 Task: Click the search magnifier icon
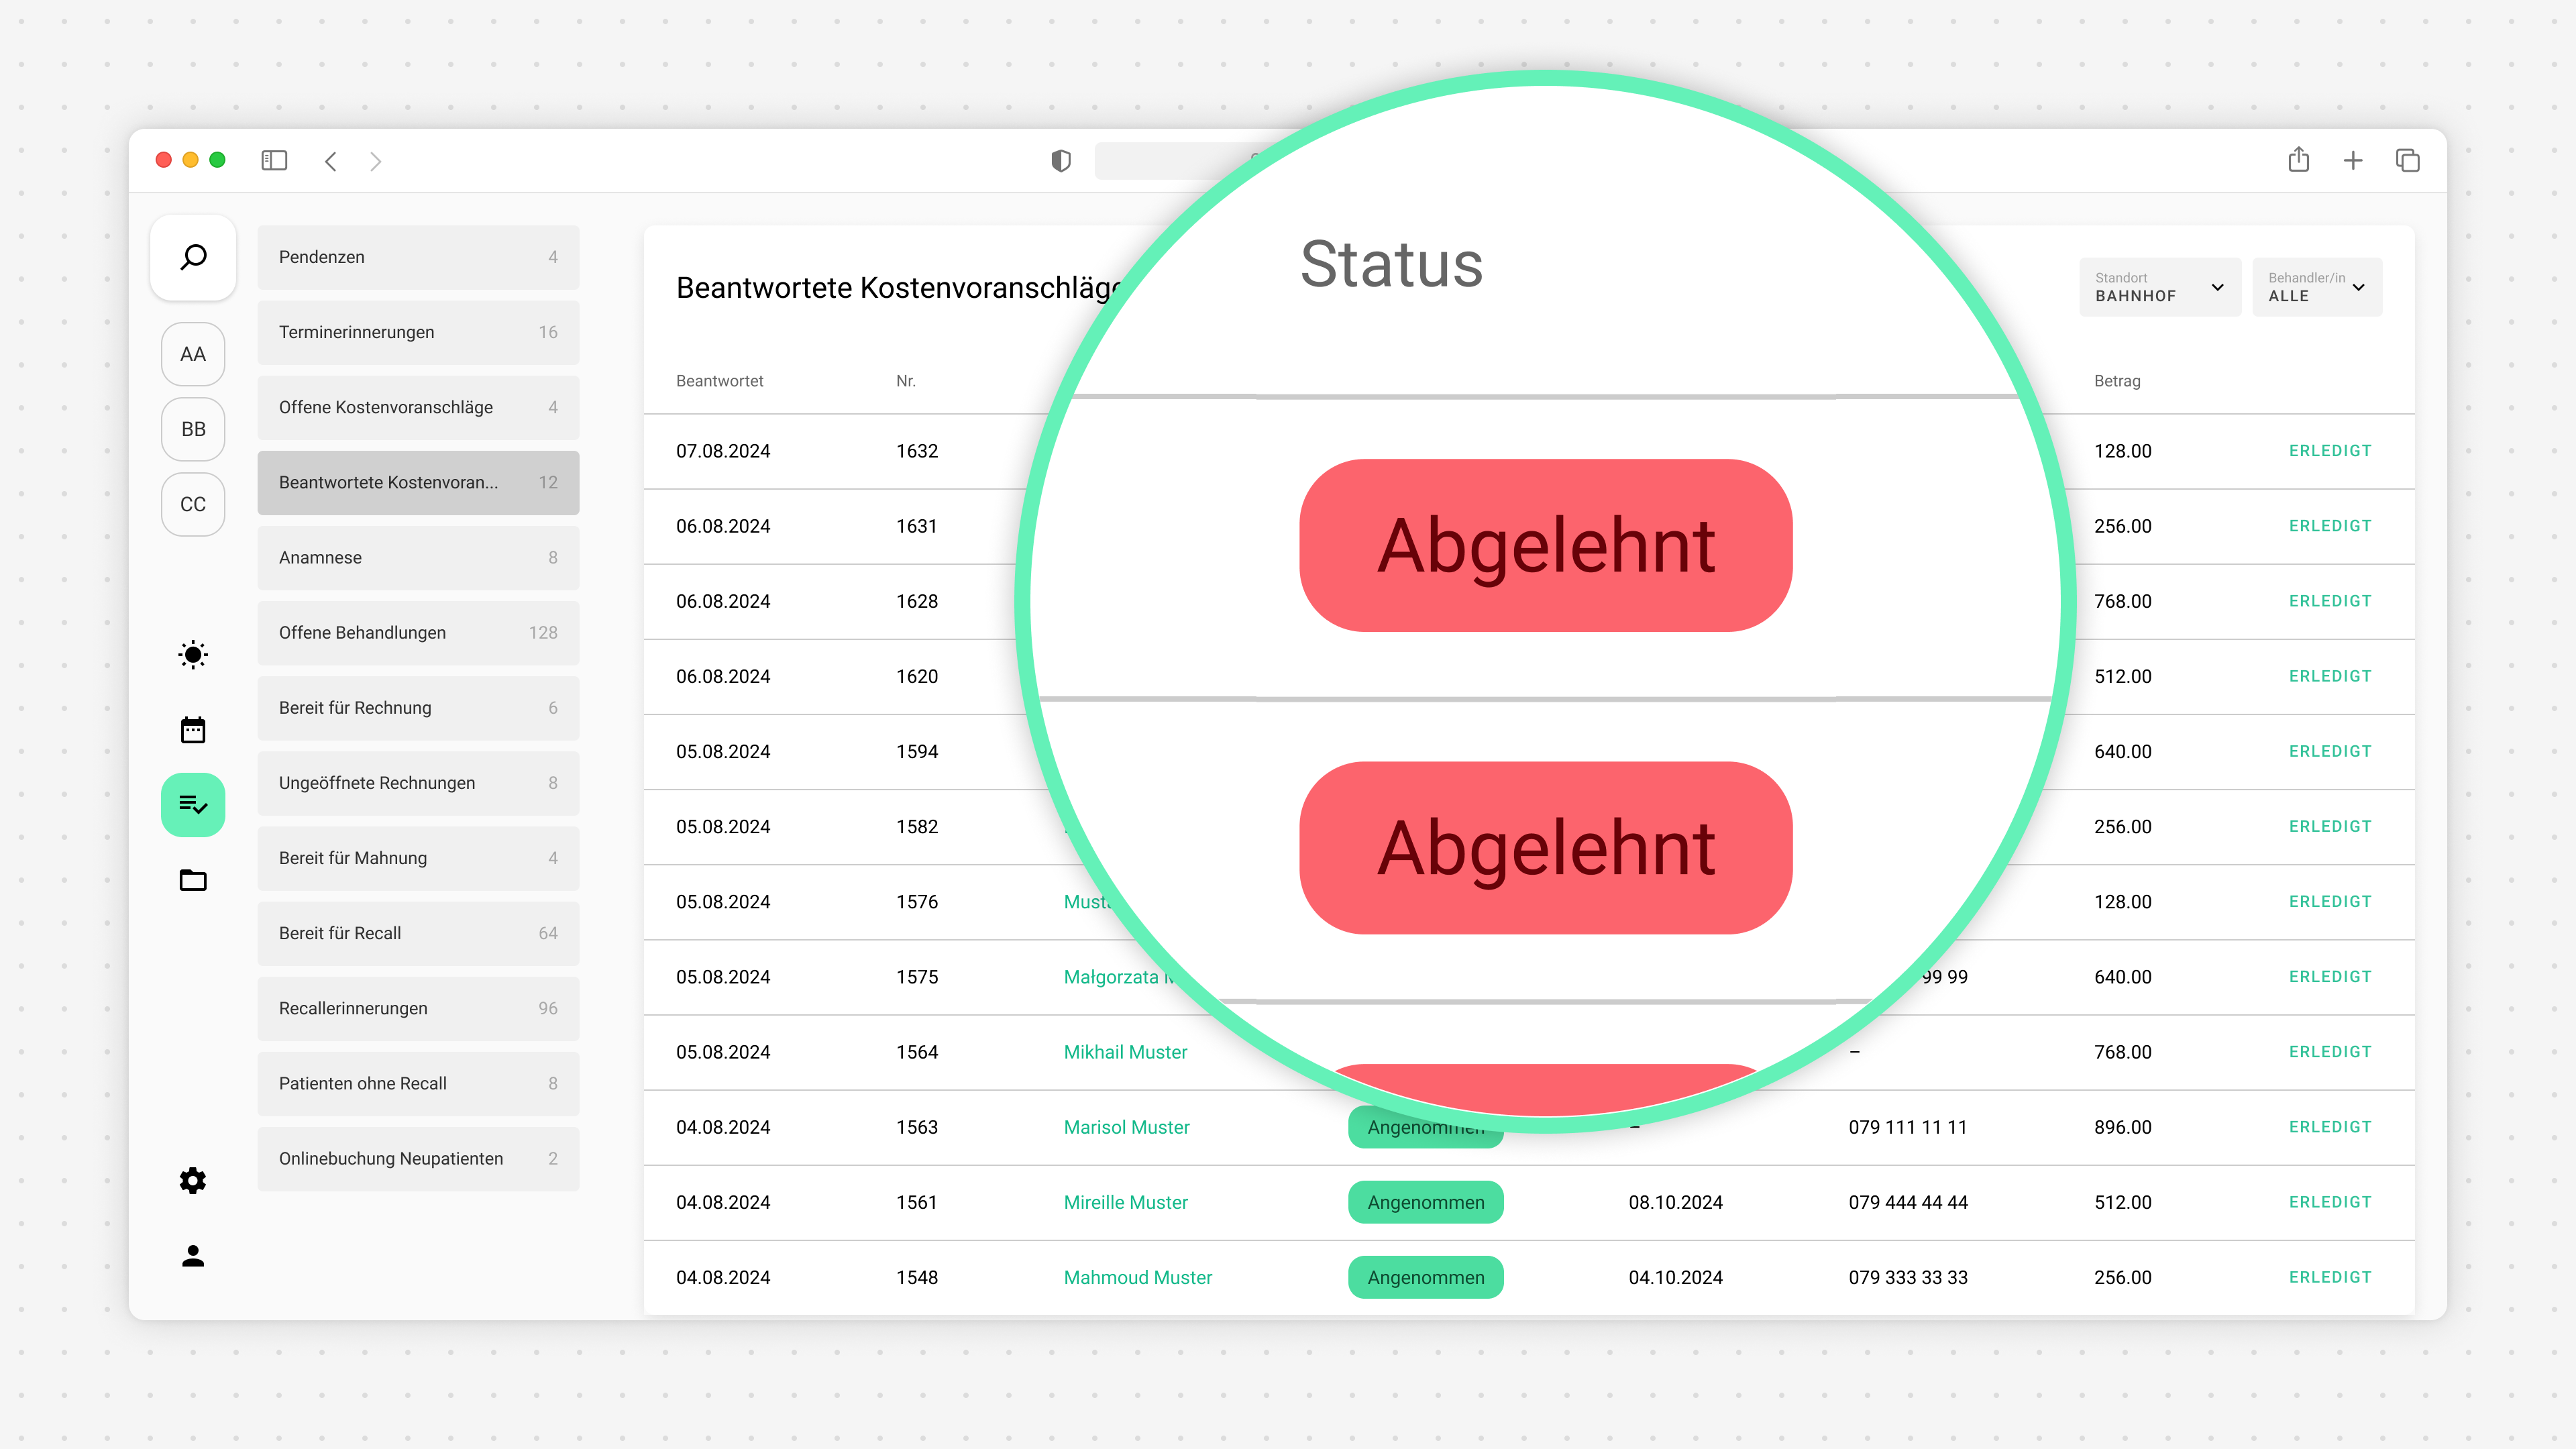click(193, 257)
